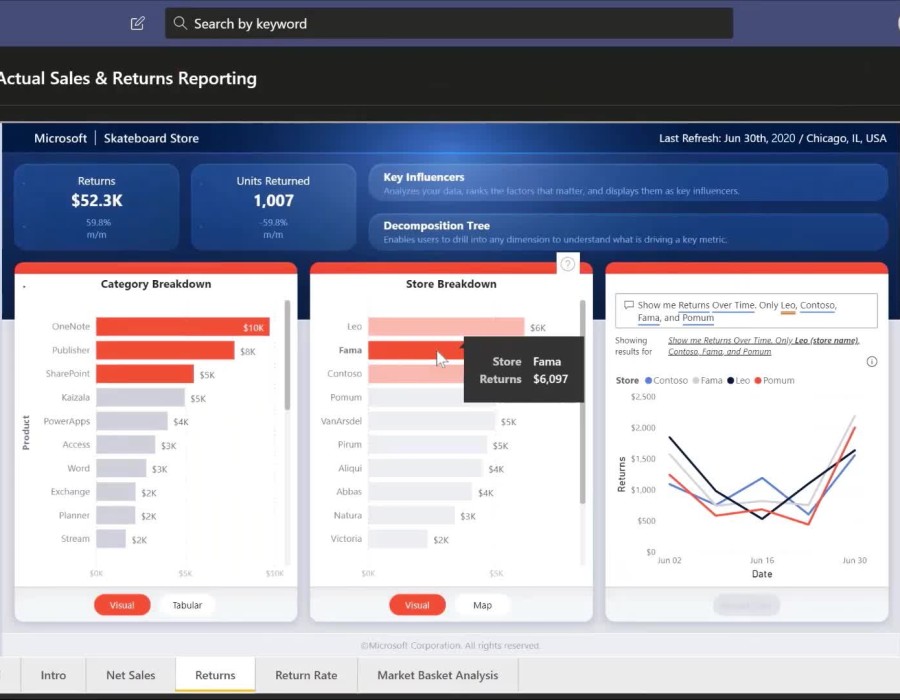Screen dimensions: 900x700
Task: Open the Decomposition Tree button
Action: pyautogui.click(x=628, y=232)
